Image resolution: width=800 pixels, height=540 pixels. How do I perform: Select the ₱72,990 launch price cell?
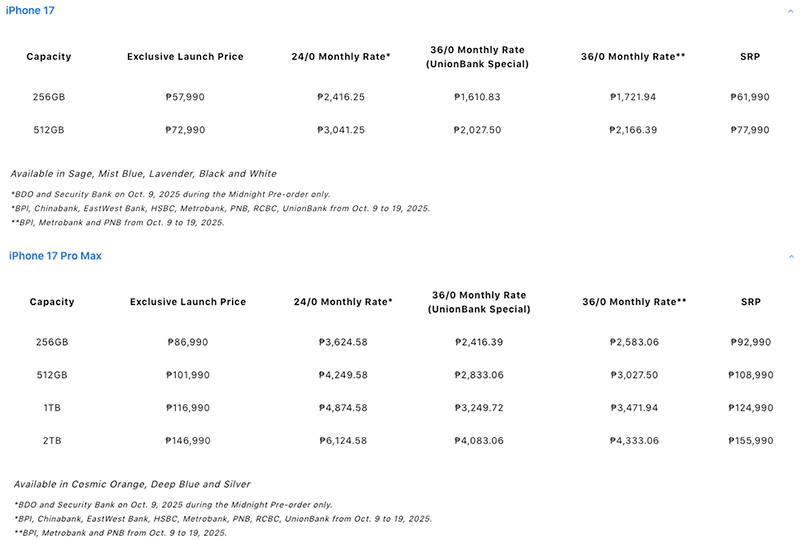[x=185, y=130]
